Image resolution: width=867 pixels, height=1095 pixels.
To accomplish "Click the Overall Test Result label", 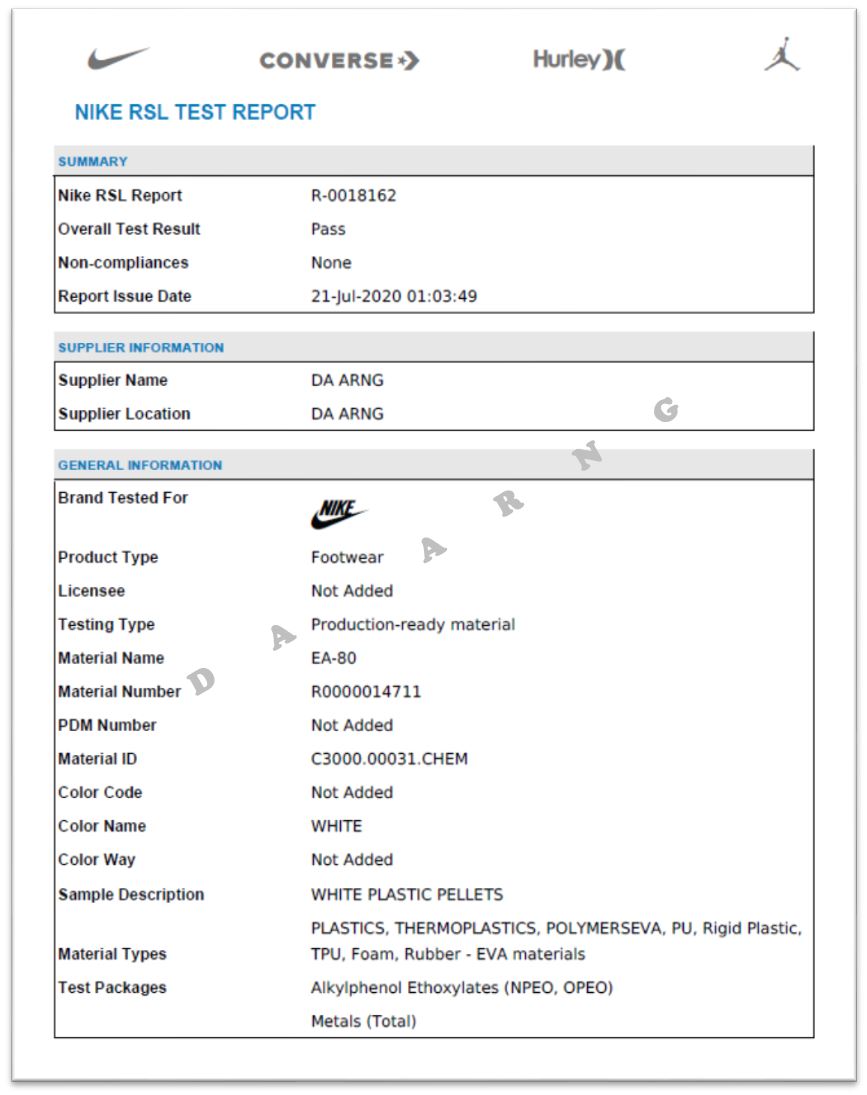I will point(129,229).
